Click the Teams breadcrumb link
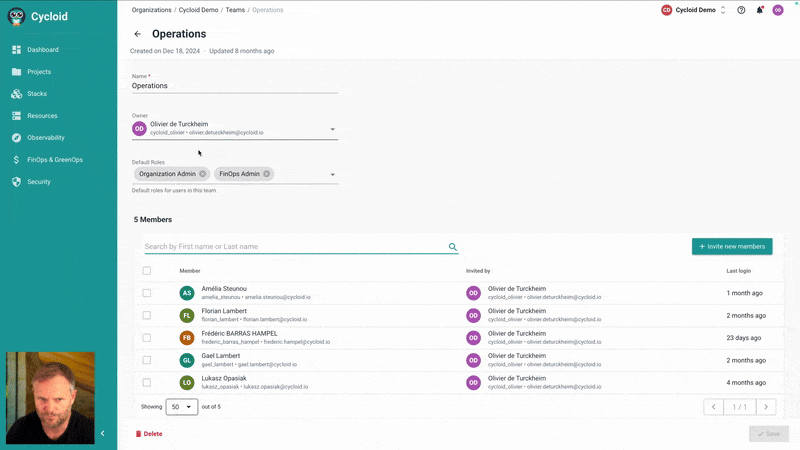 [x=235, y=10]
